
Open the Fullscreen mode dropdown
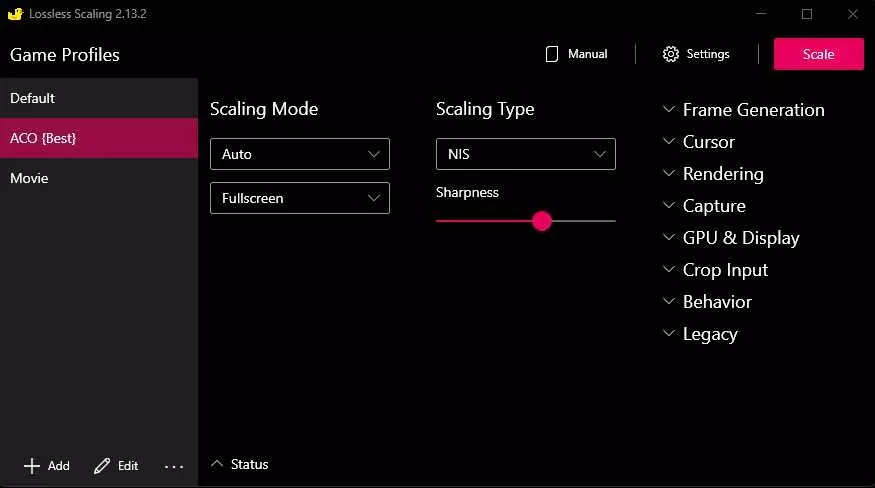299,198
